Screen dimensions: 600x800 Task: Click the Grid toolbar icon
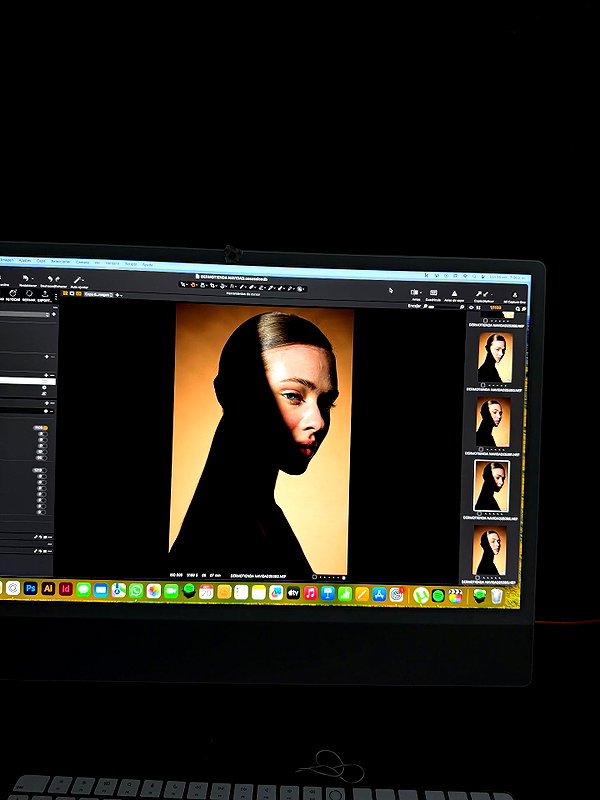(433, 293)
